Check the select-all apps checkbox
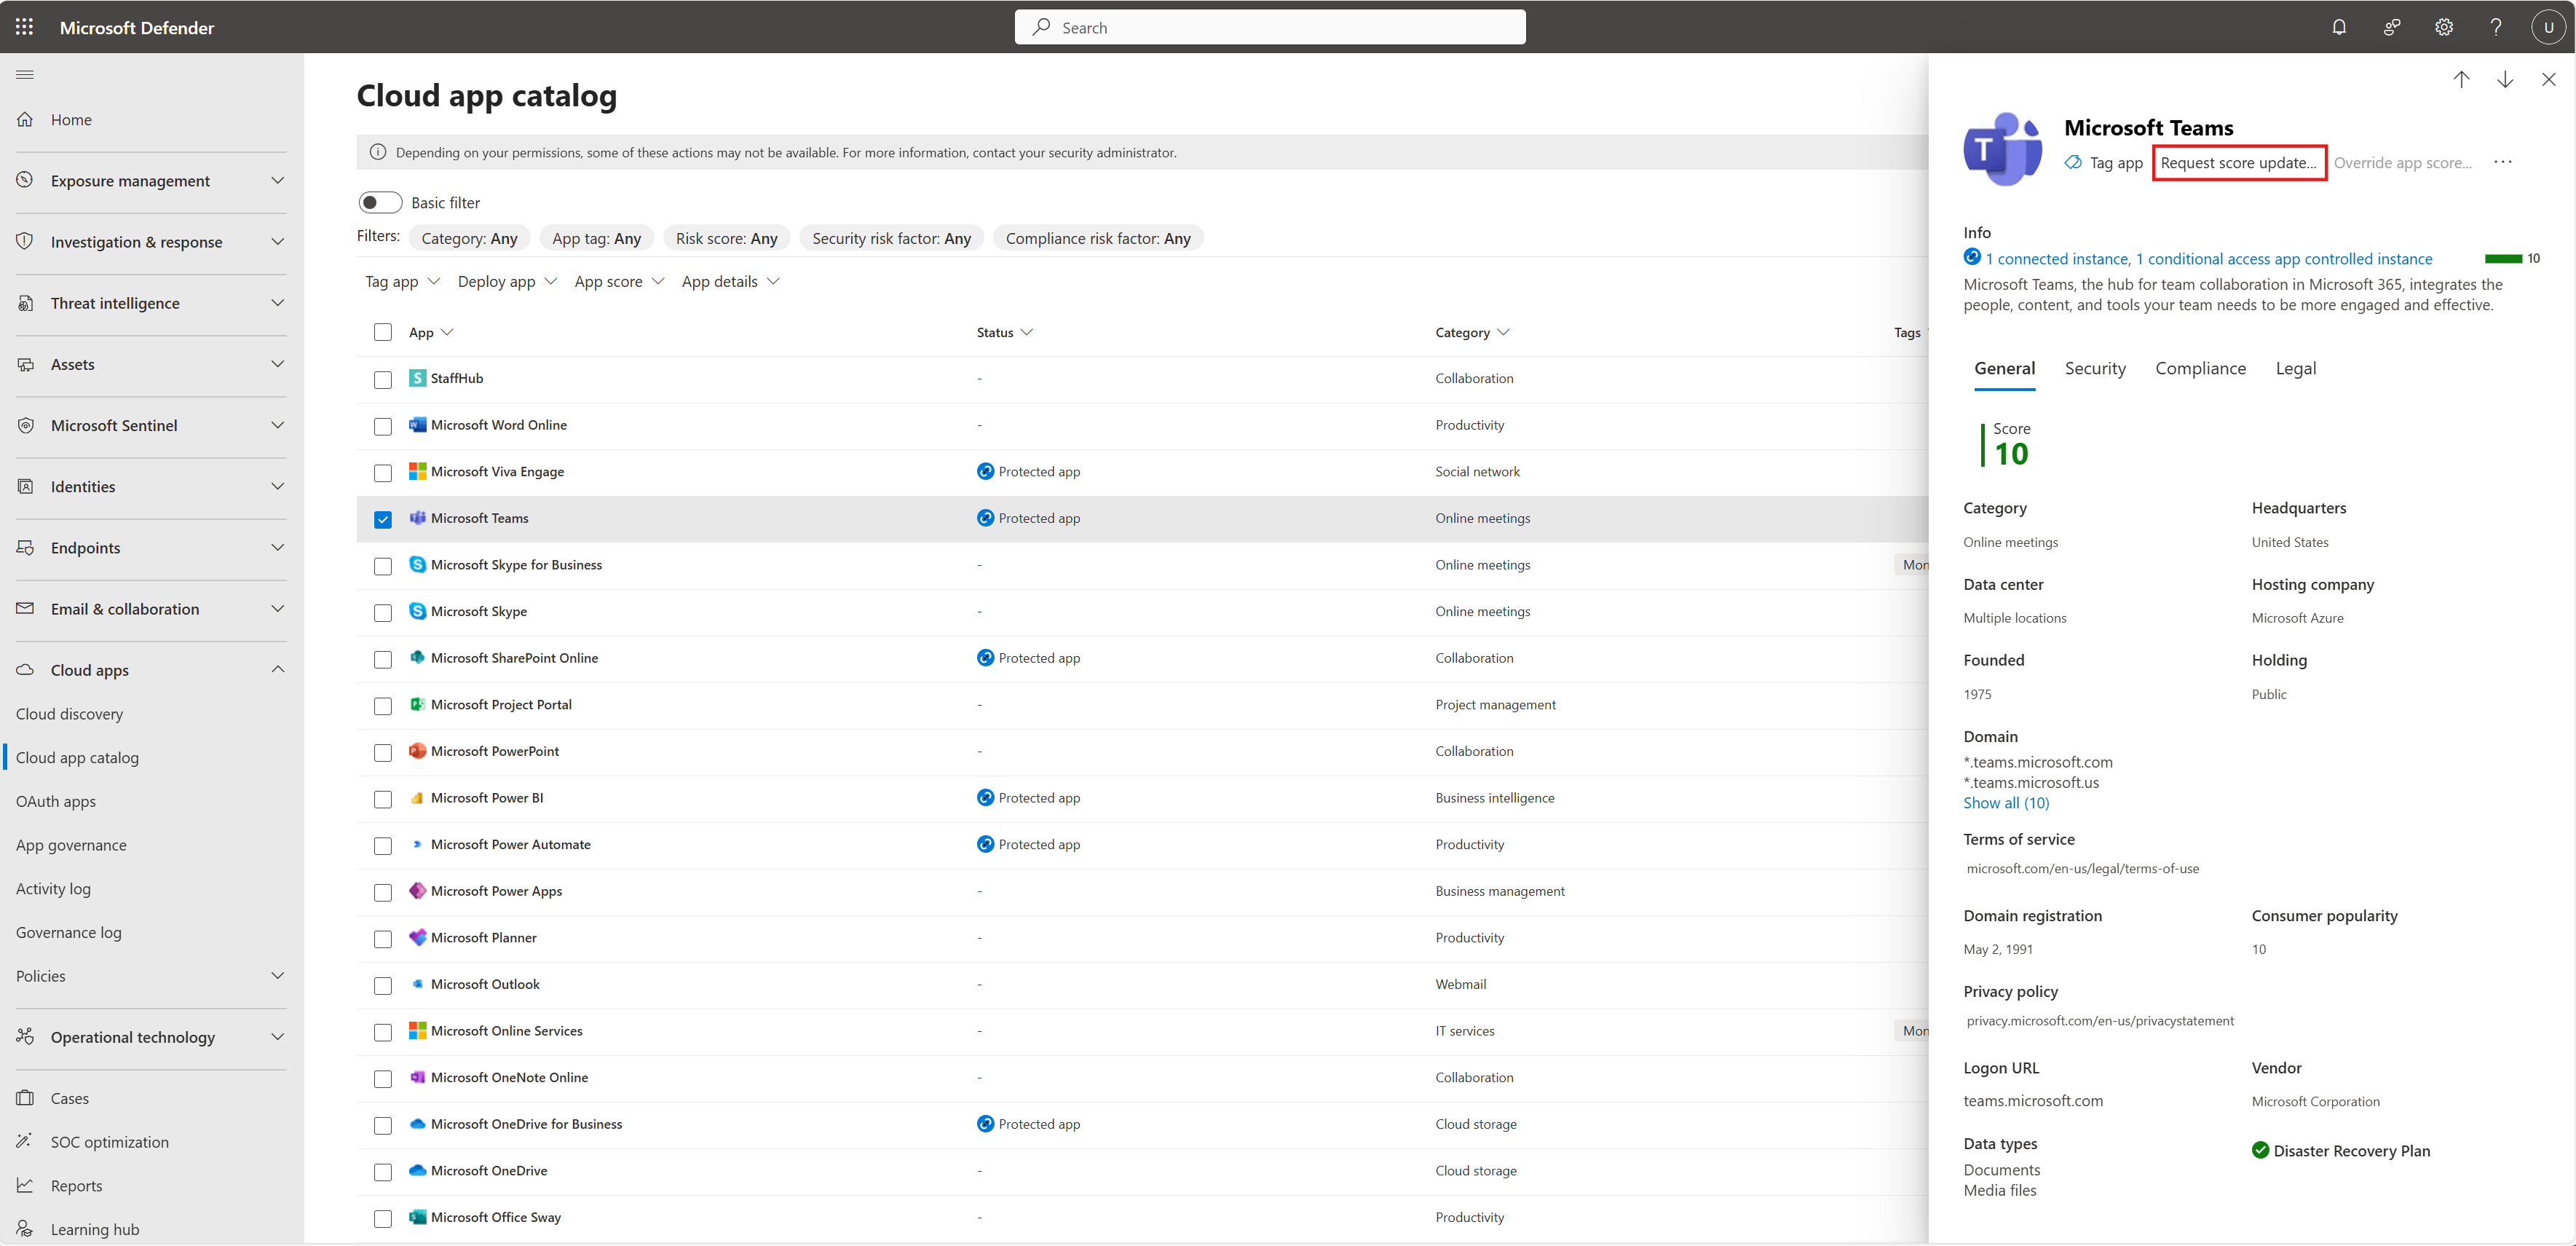 click(382, 332)
